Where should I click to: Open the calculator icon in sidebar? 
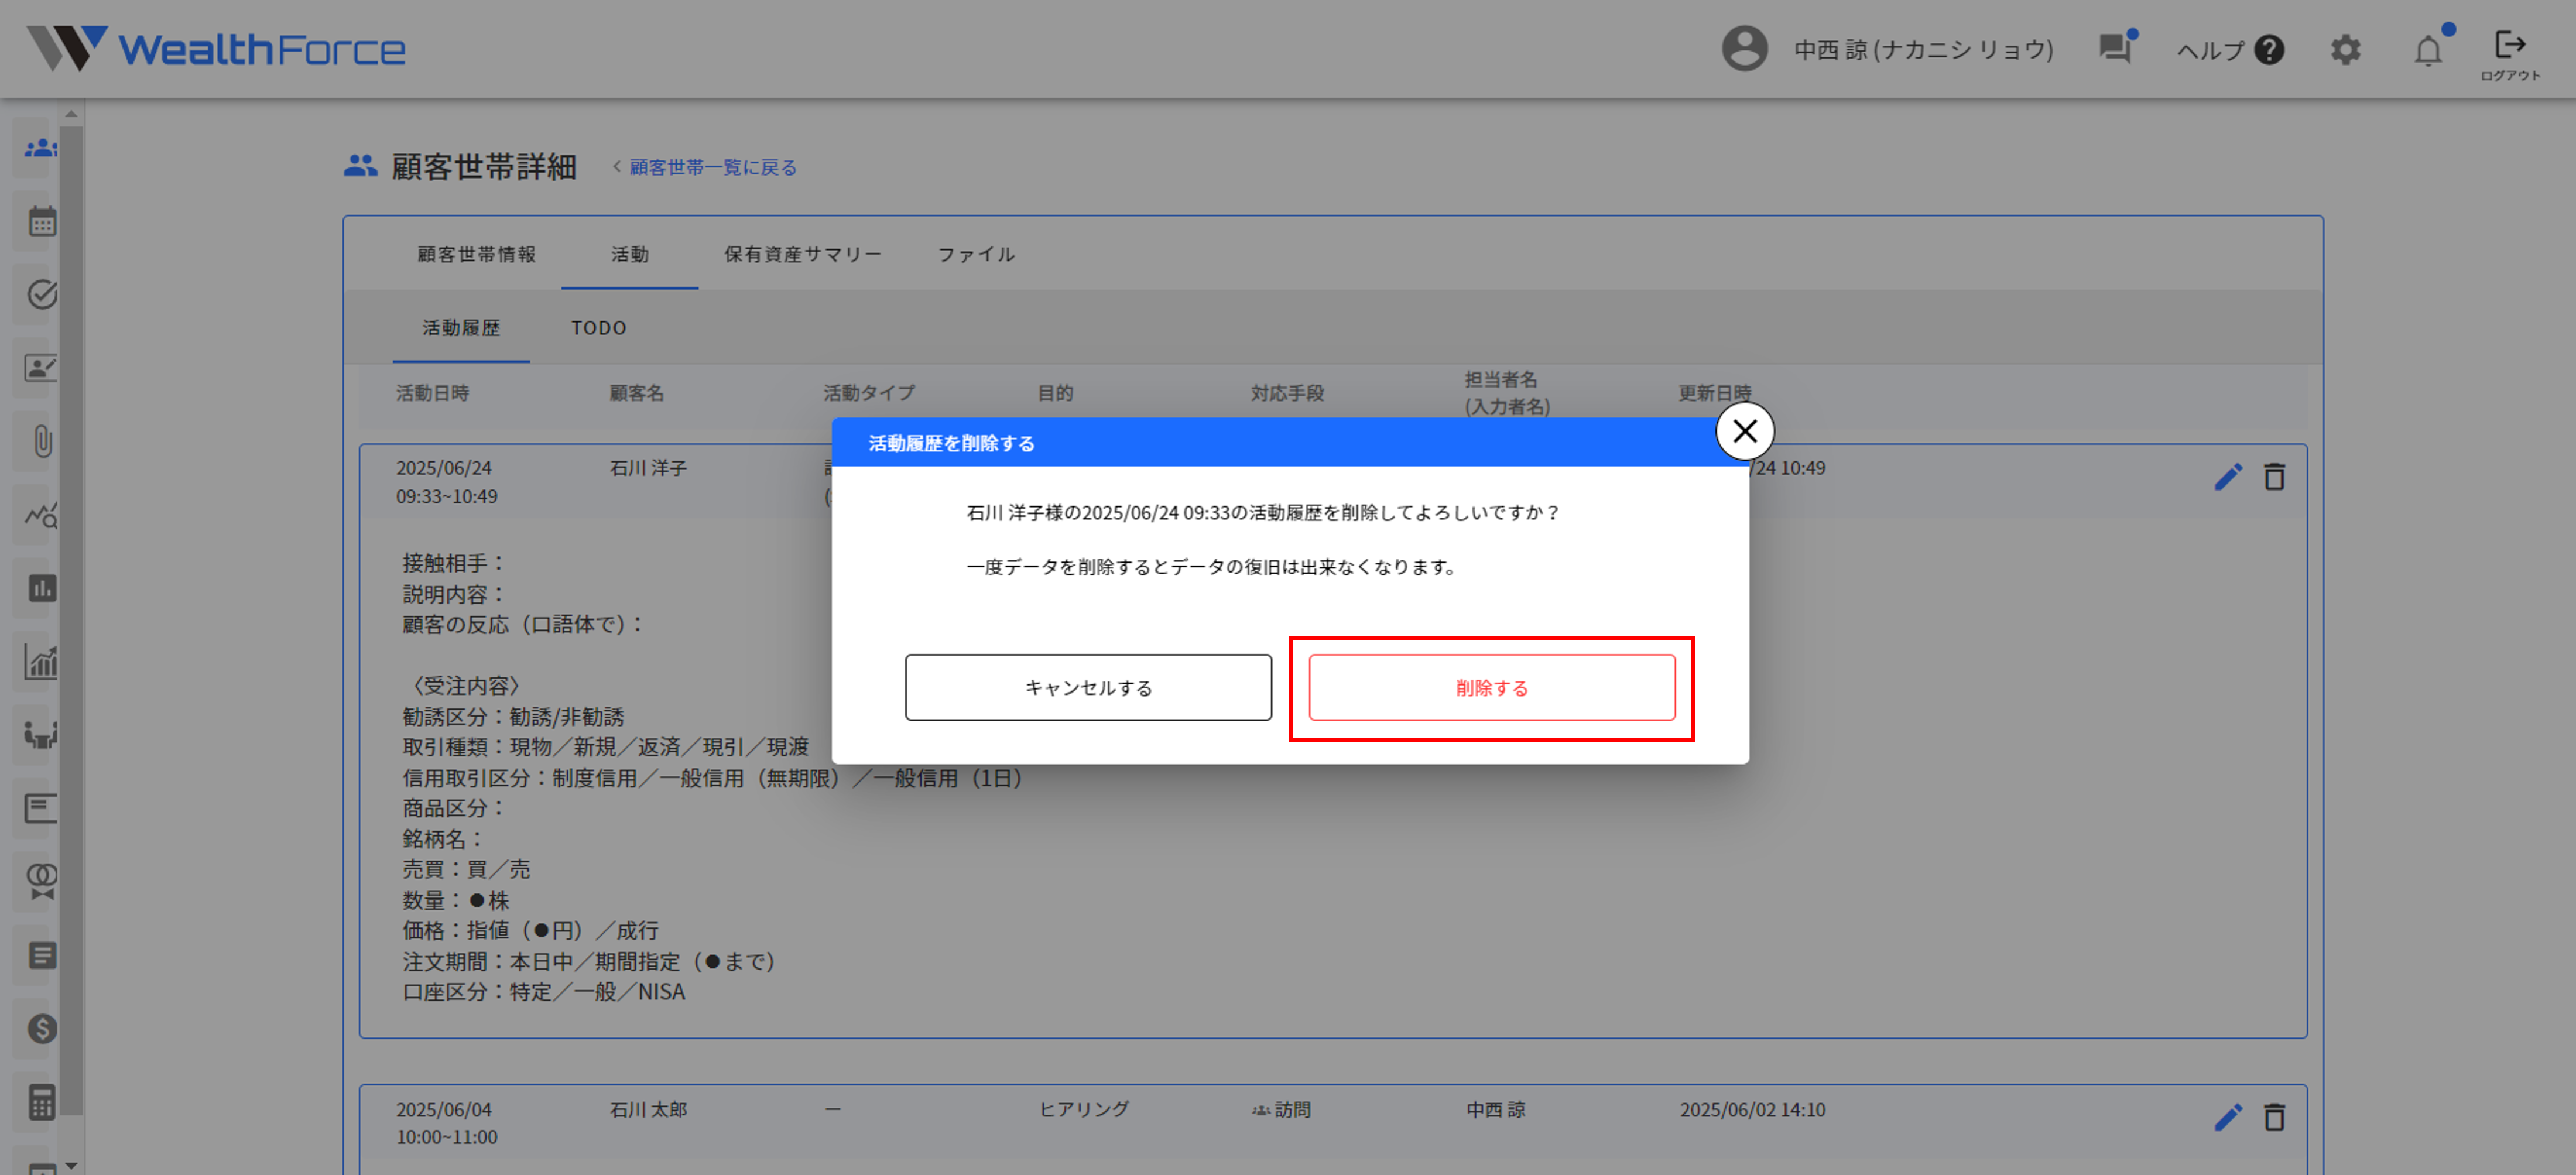[x=41, y=1102]
